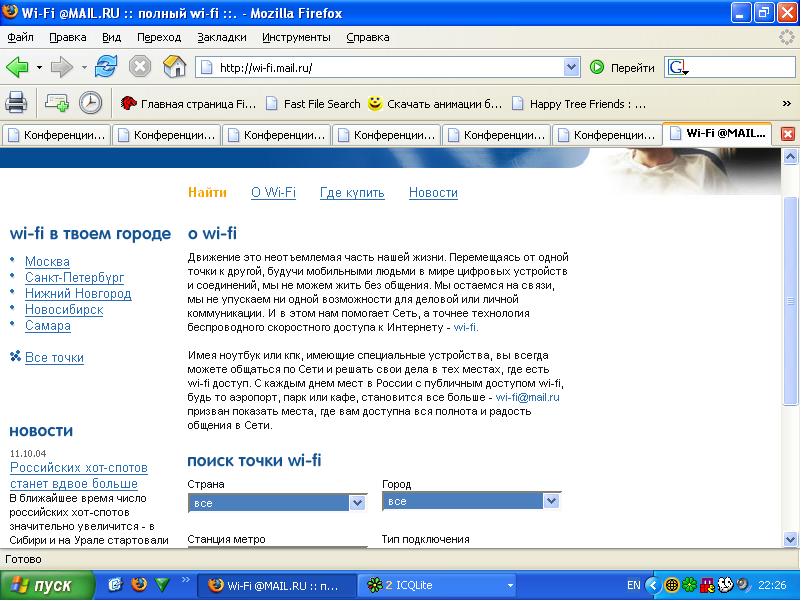Switch to the first Конференции tab

57,135
